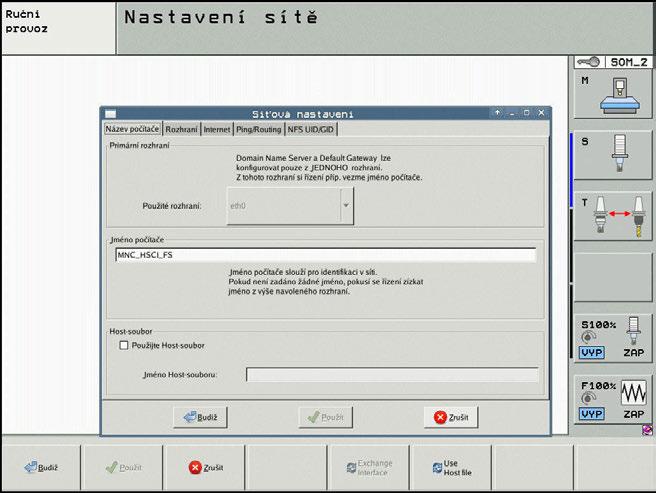Open the Název počítače tab
Image resolution: width=656 pixels, height=493 pixels.
[x=132, y=129]
